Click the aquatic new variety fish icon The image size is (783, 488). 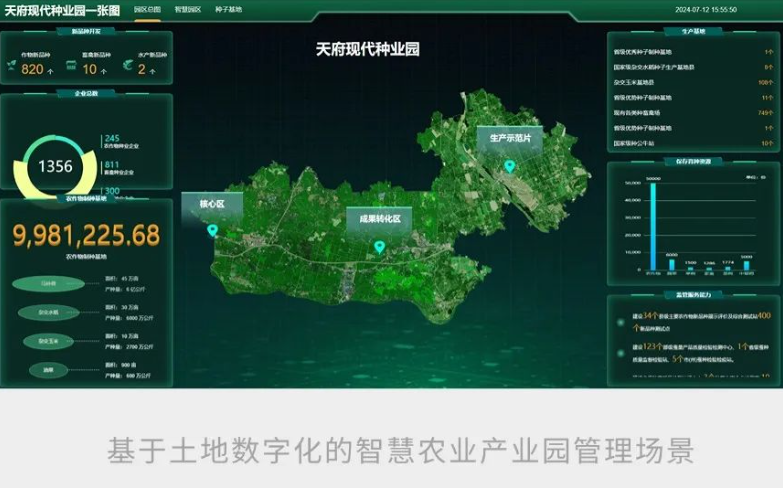128,68
